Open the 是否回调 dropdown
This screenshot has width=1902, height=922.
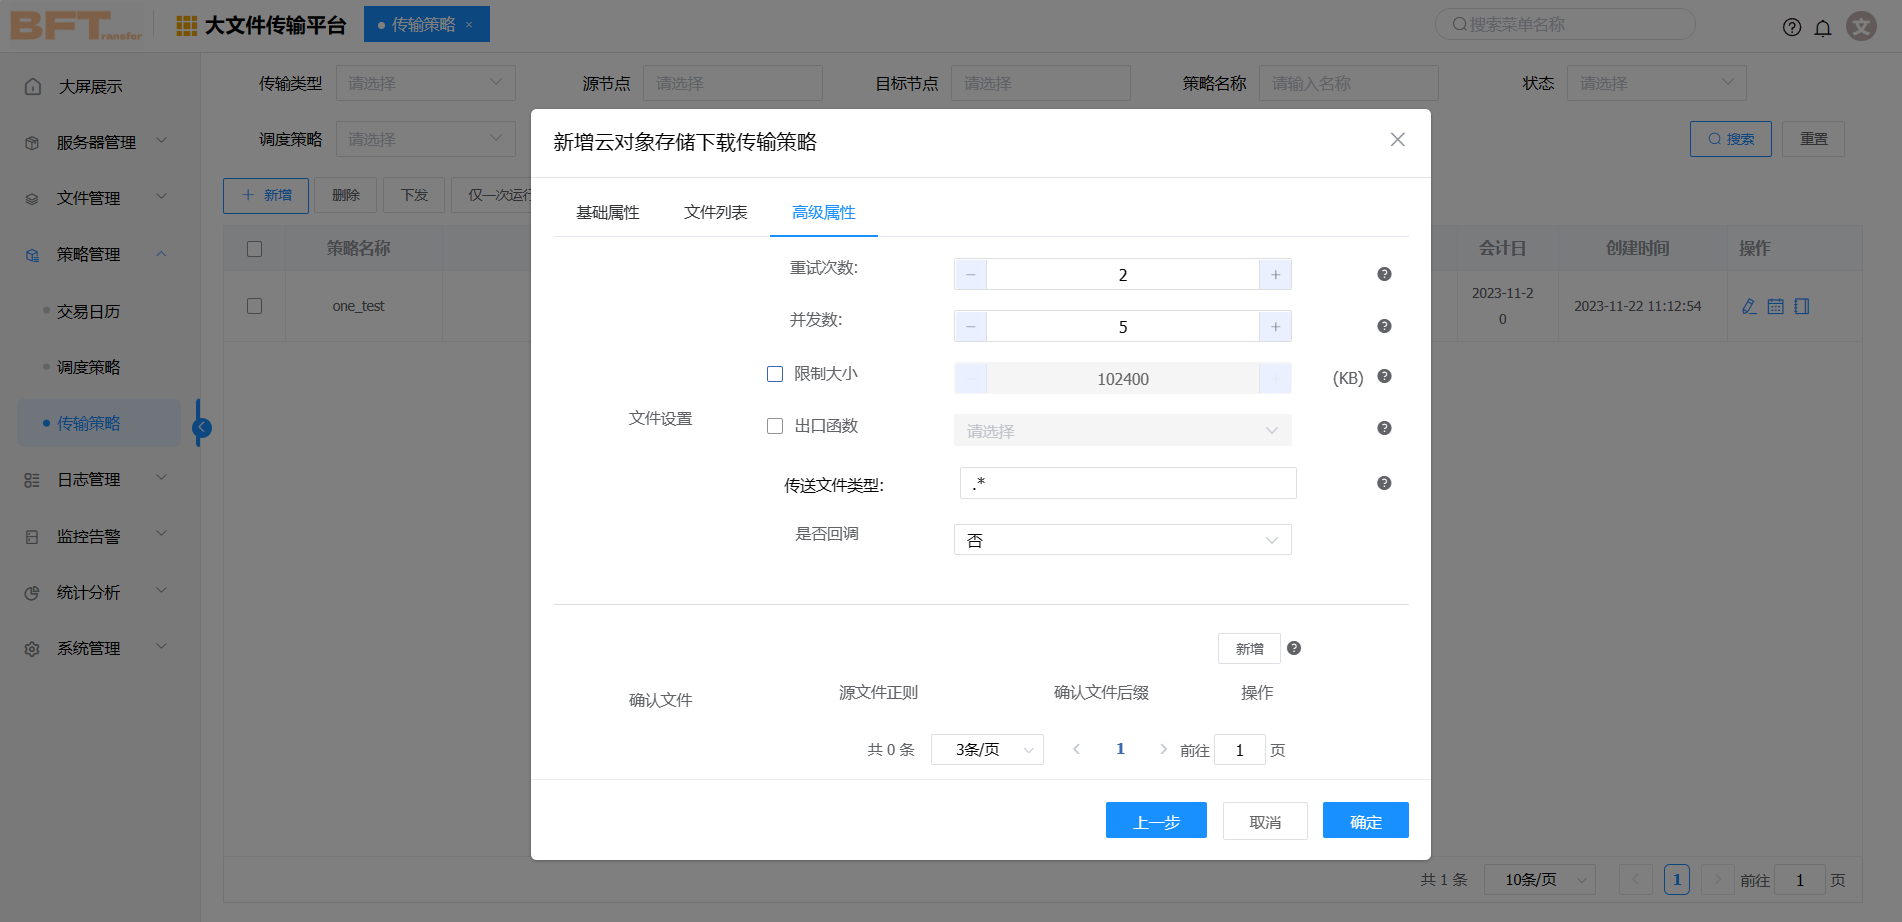tap(1122, 540)
